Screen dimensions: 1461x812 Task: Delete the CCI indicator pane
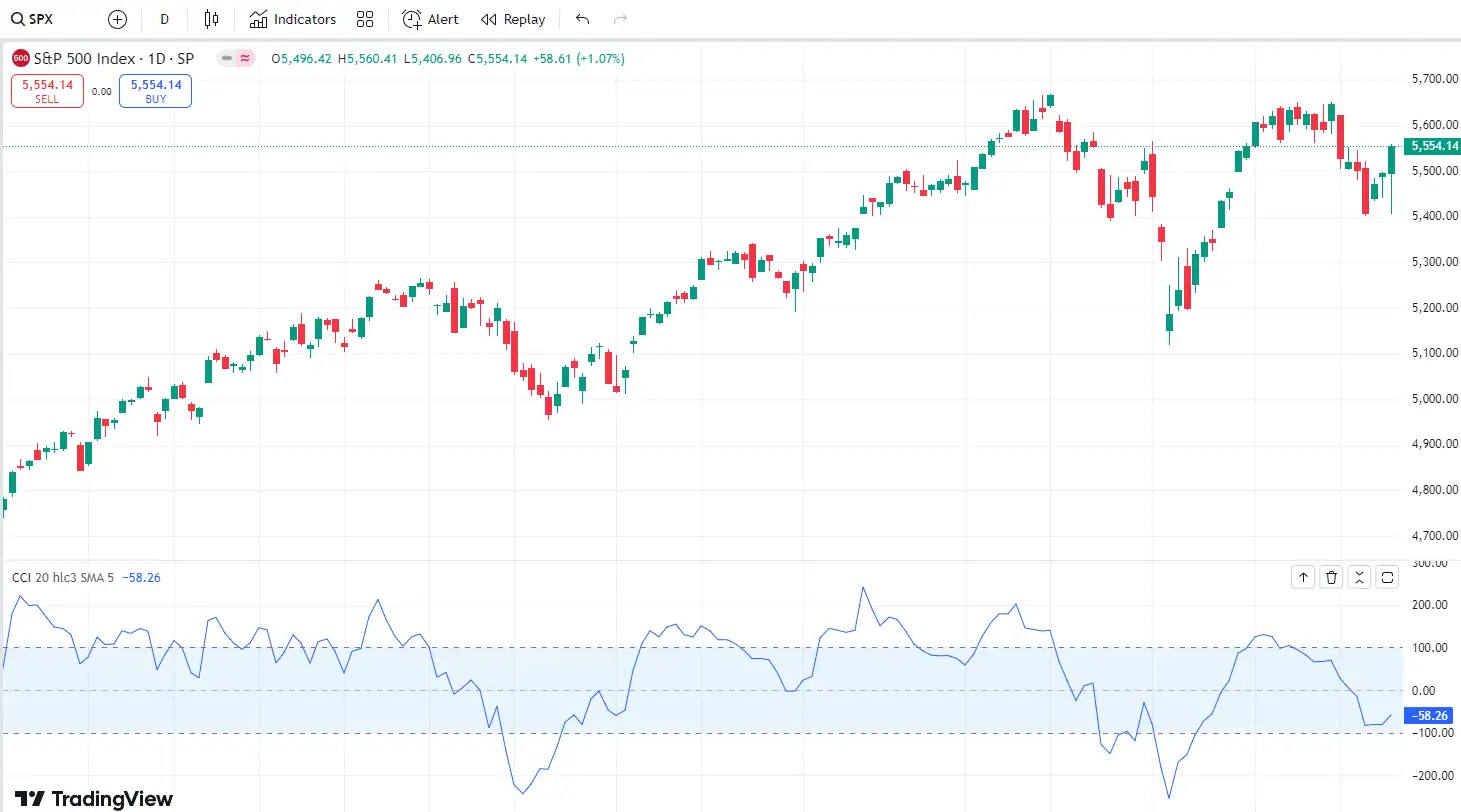coord(1330,577)
